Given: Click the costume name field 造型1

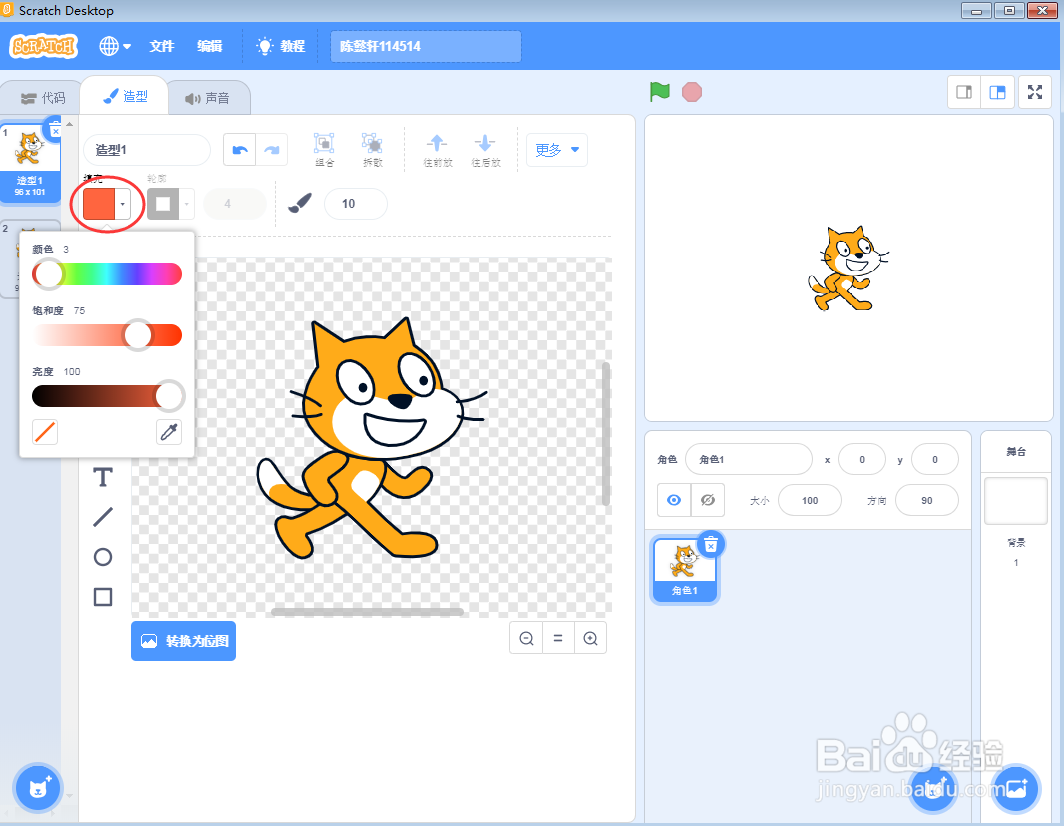Looking at the screenshot, I should 147,150.
